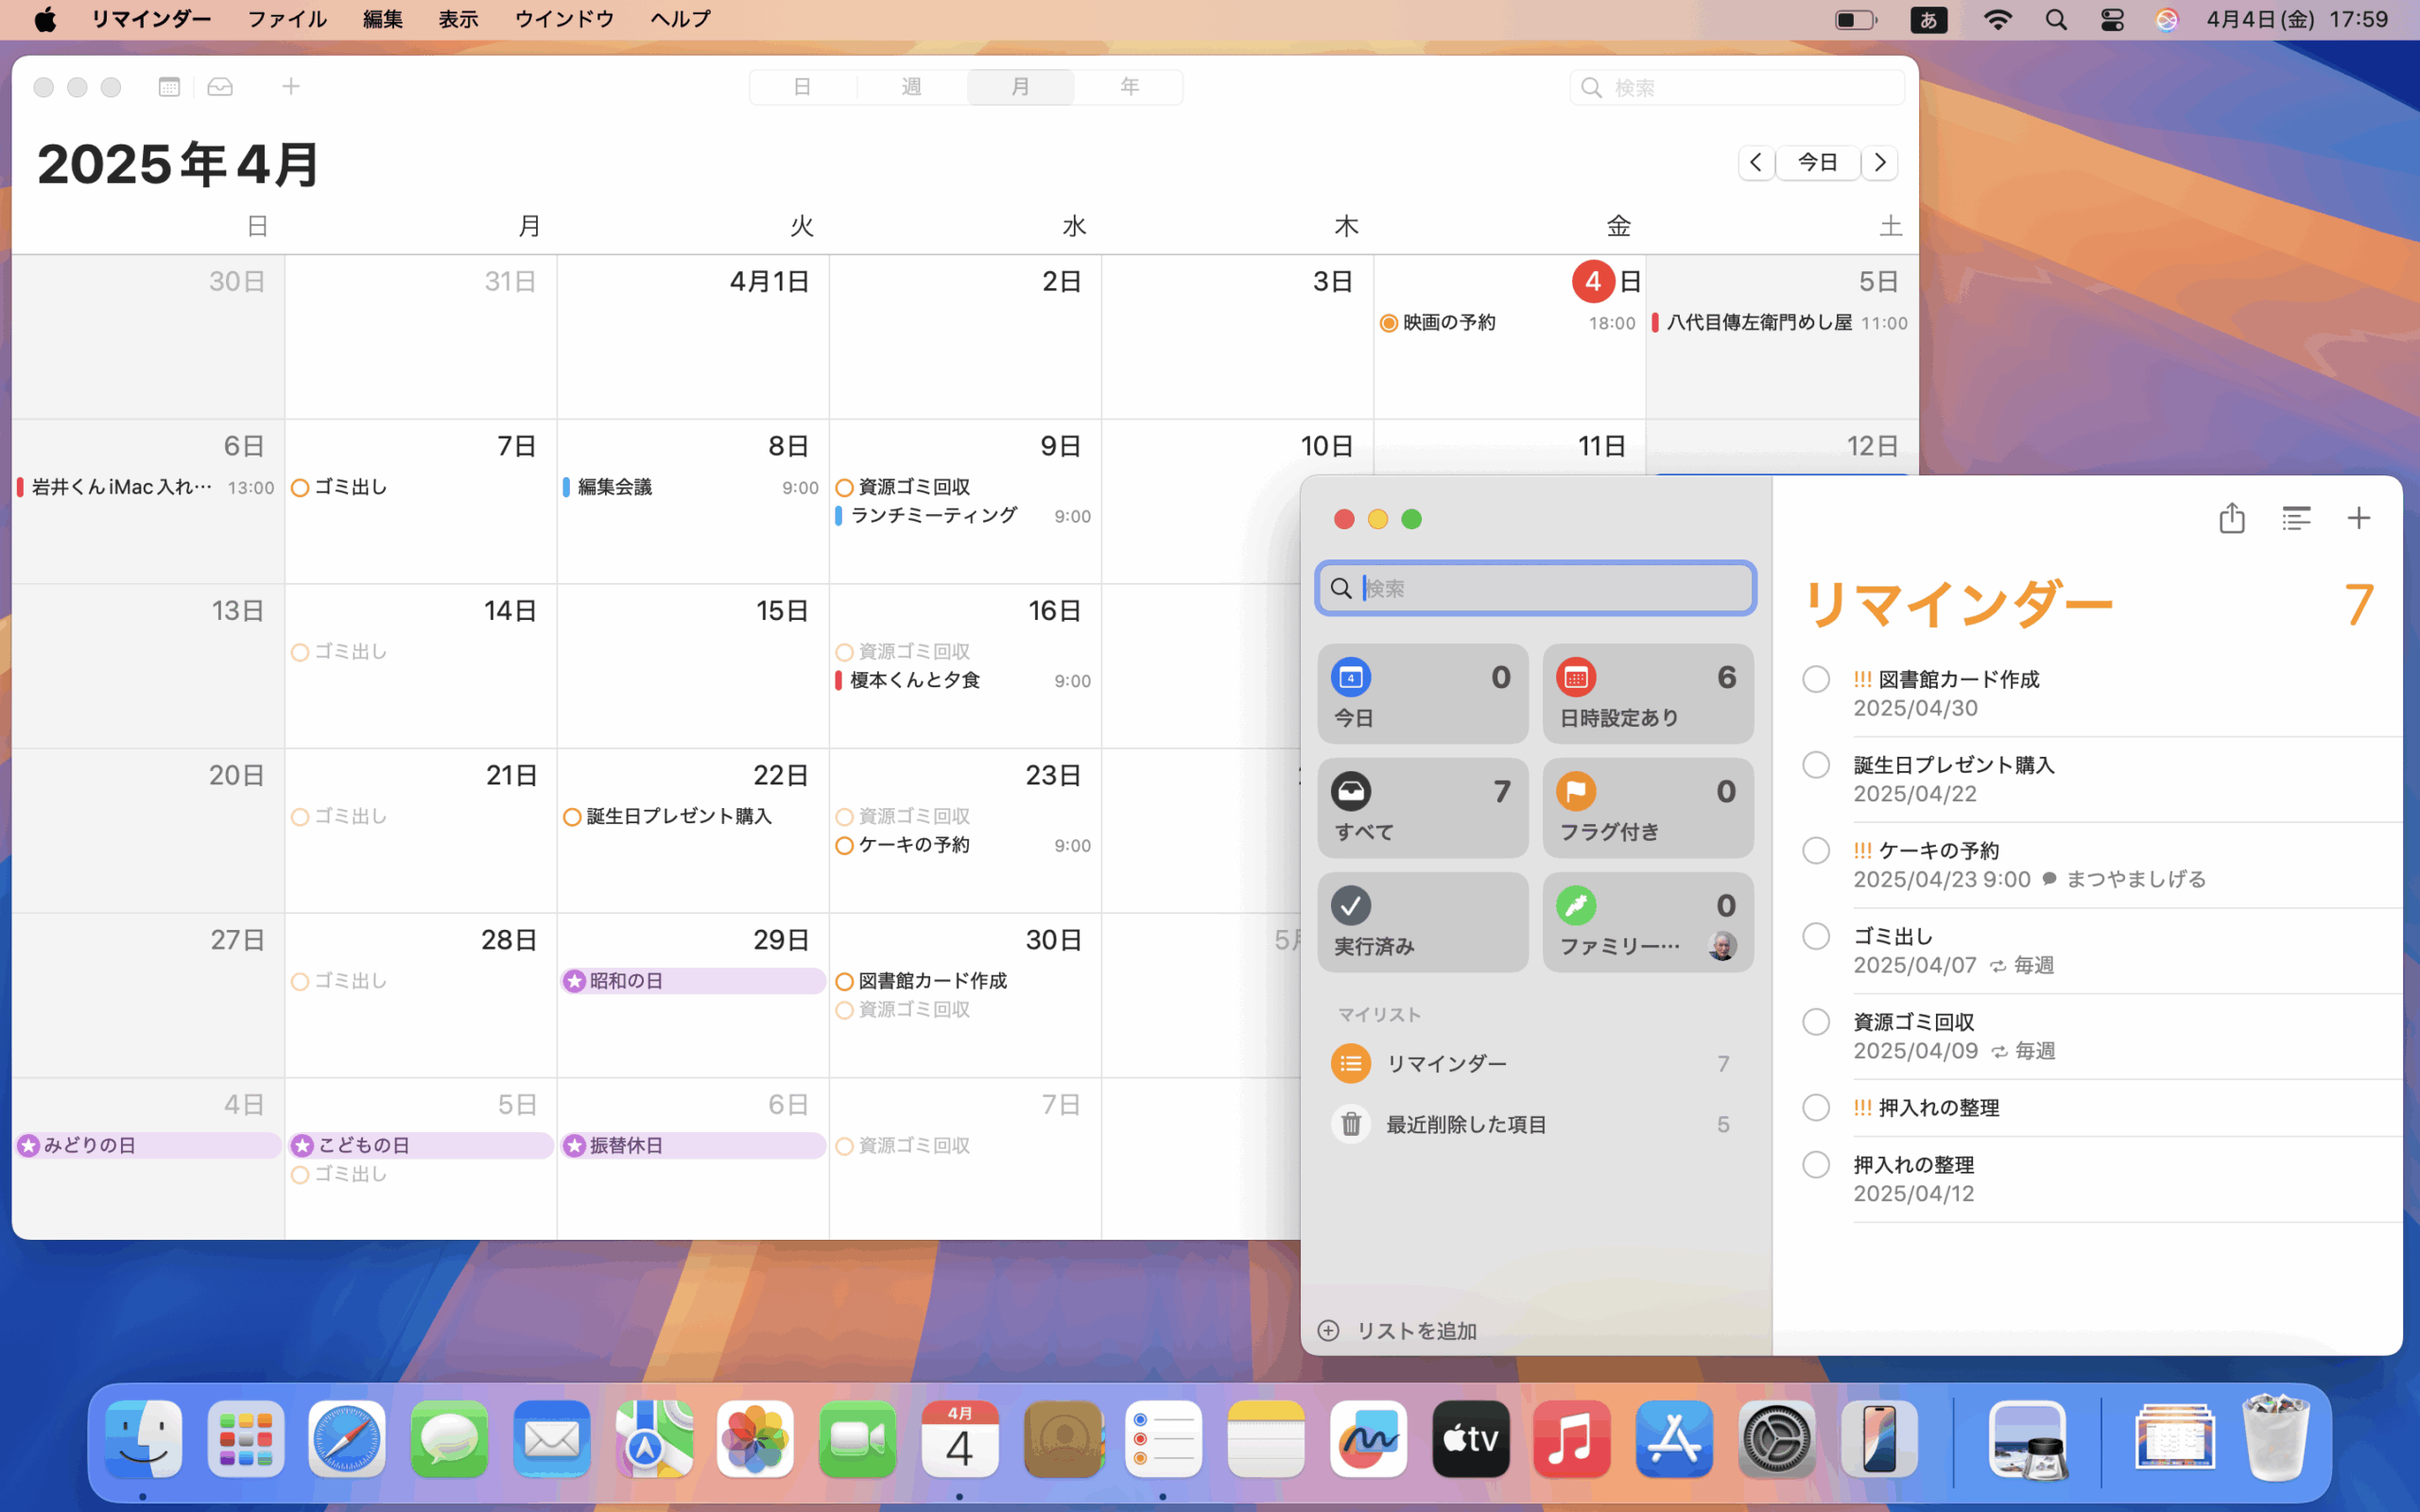The height and width of the screenshot is (1512, 2420).
Task: Mark ケーキの予約 reminder as complete
Action: click(x=1816, y=851)
